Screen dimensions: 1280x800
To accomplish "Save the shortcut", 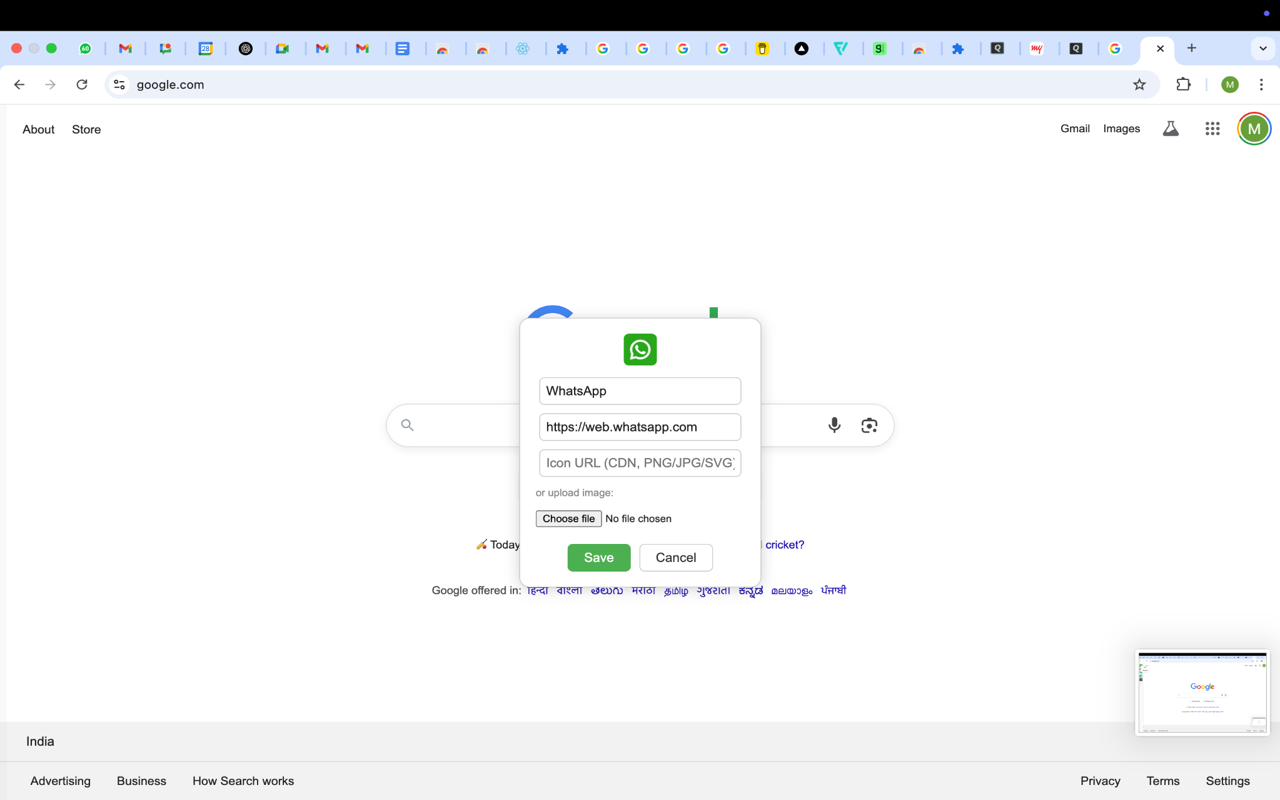I will click(x=599, y=557).
